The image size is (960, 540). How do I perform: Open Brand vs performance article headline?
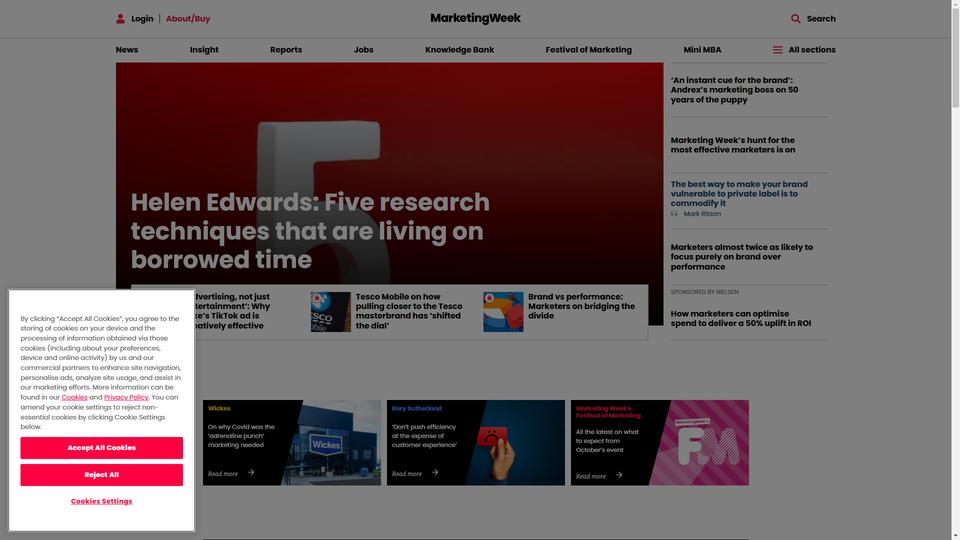582,306
